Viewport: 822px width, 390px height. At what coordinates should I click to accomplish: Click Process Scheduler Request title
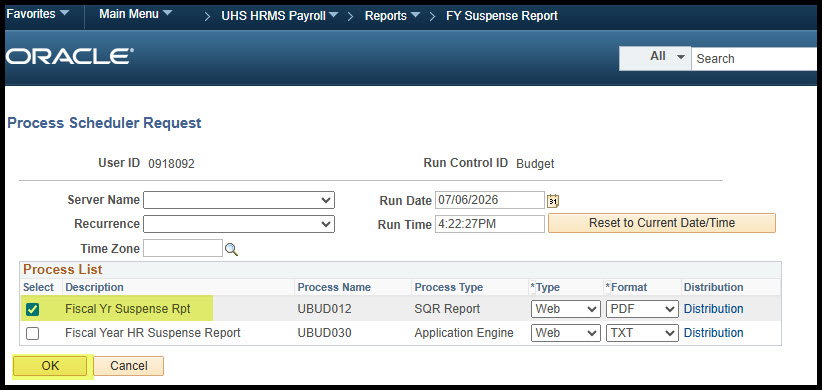(x=104, y=123)
